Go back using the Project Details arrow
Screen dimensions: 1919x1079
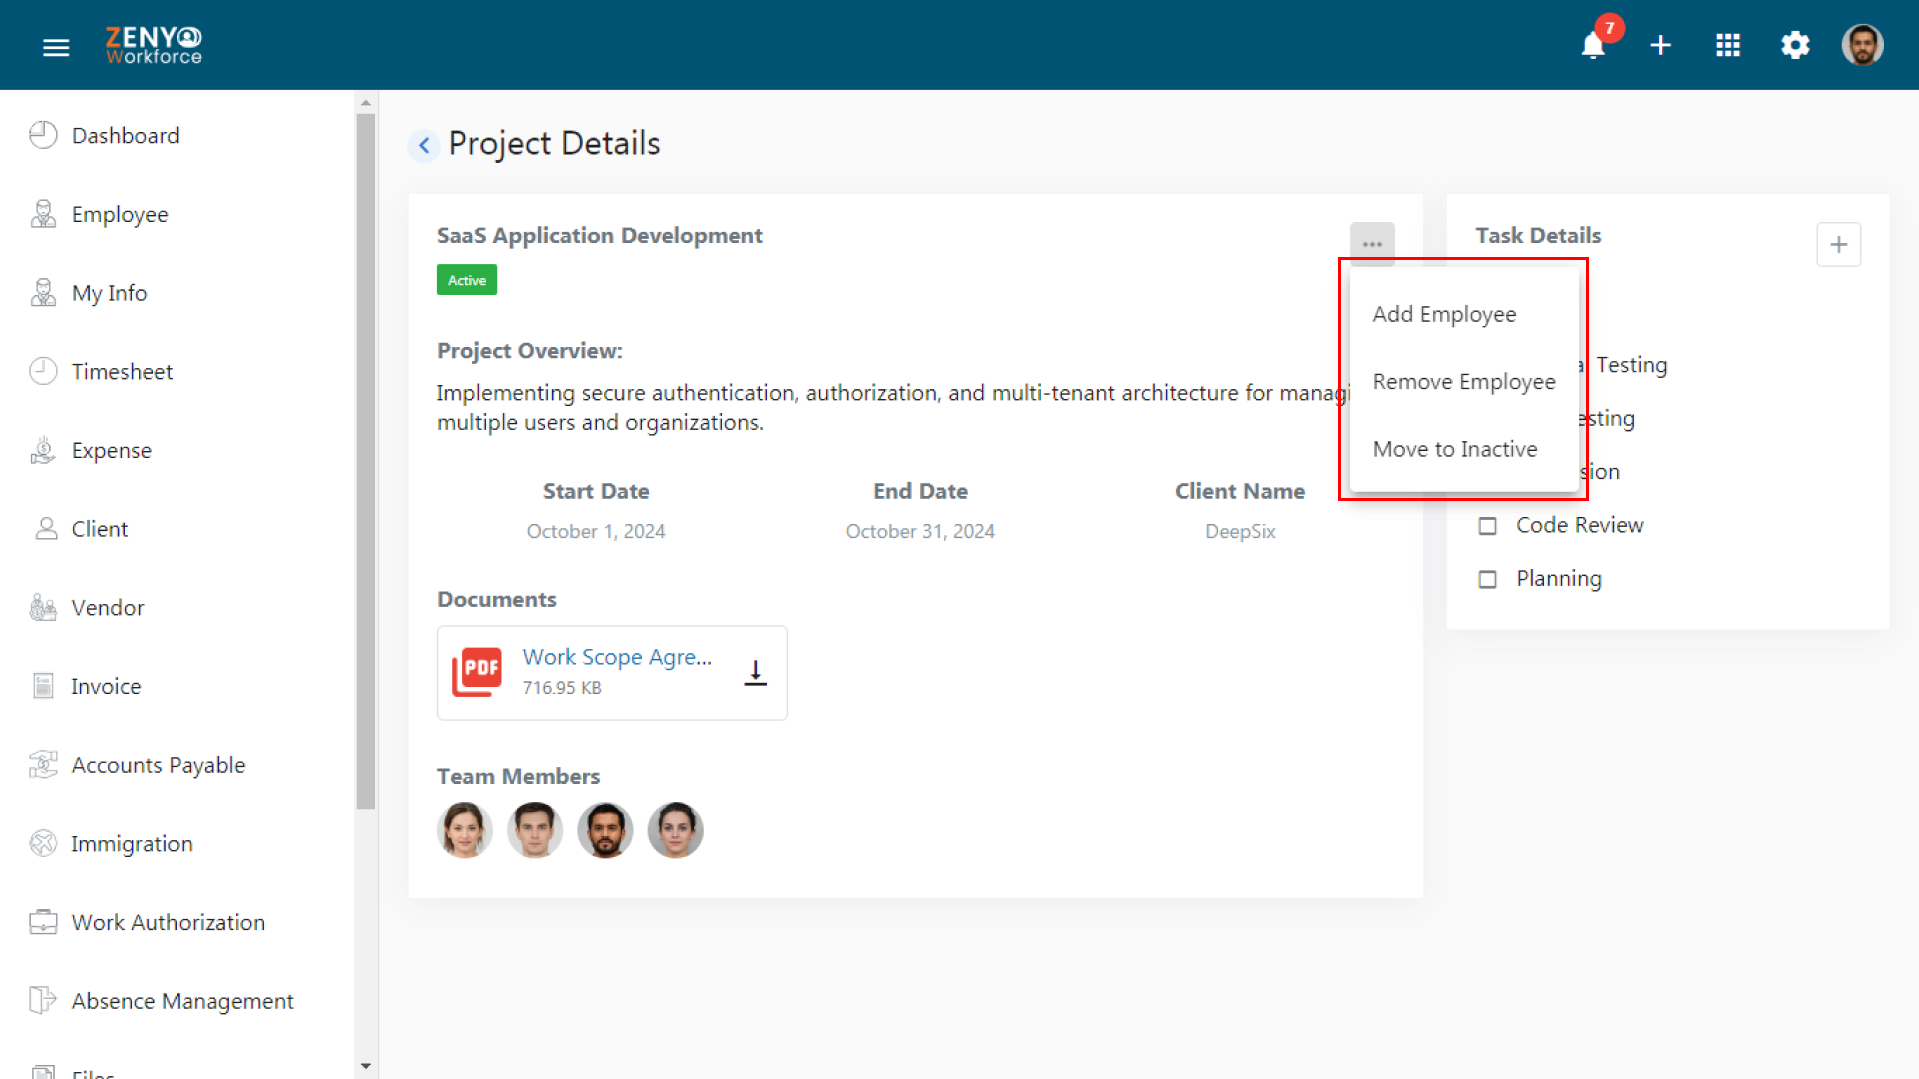click(424, 145)
